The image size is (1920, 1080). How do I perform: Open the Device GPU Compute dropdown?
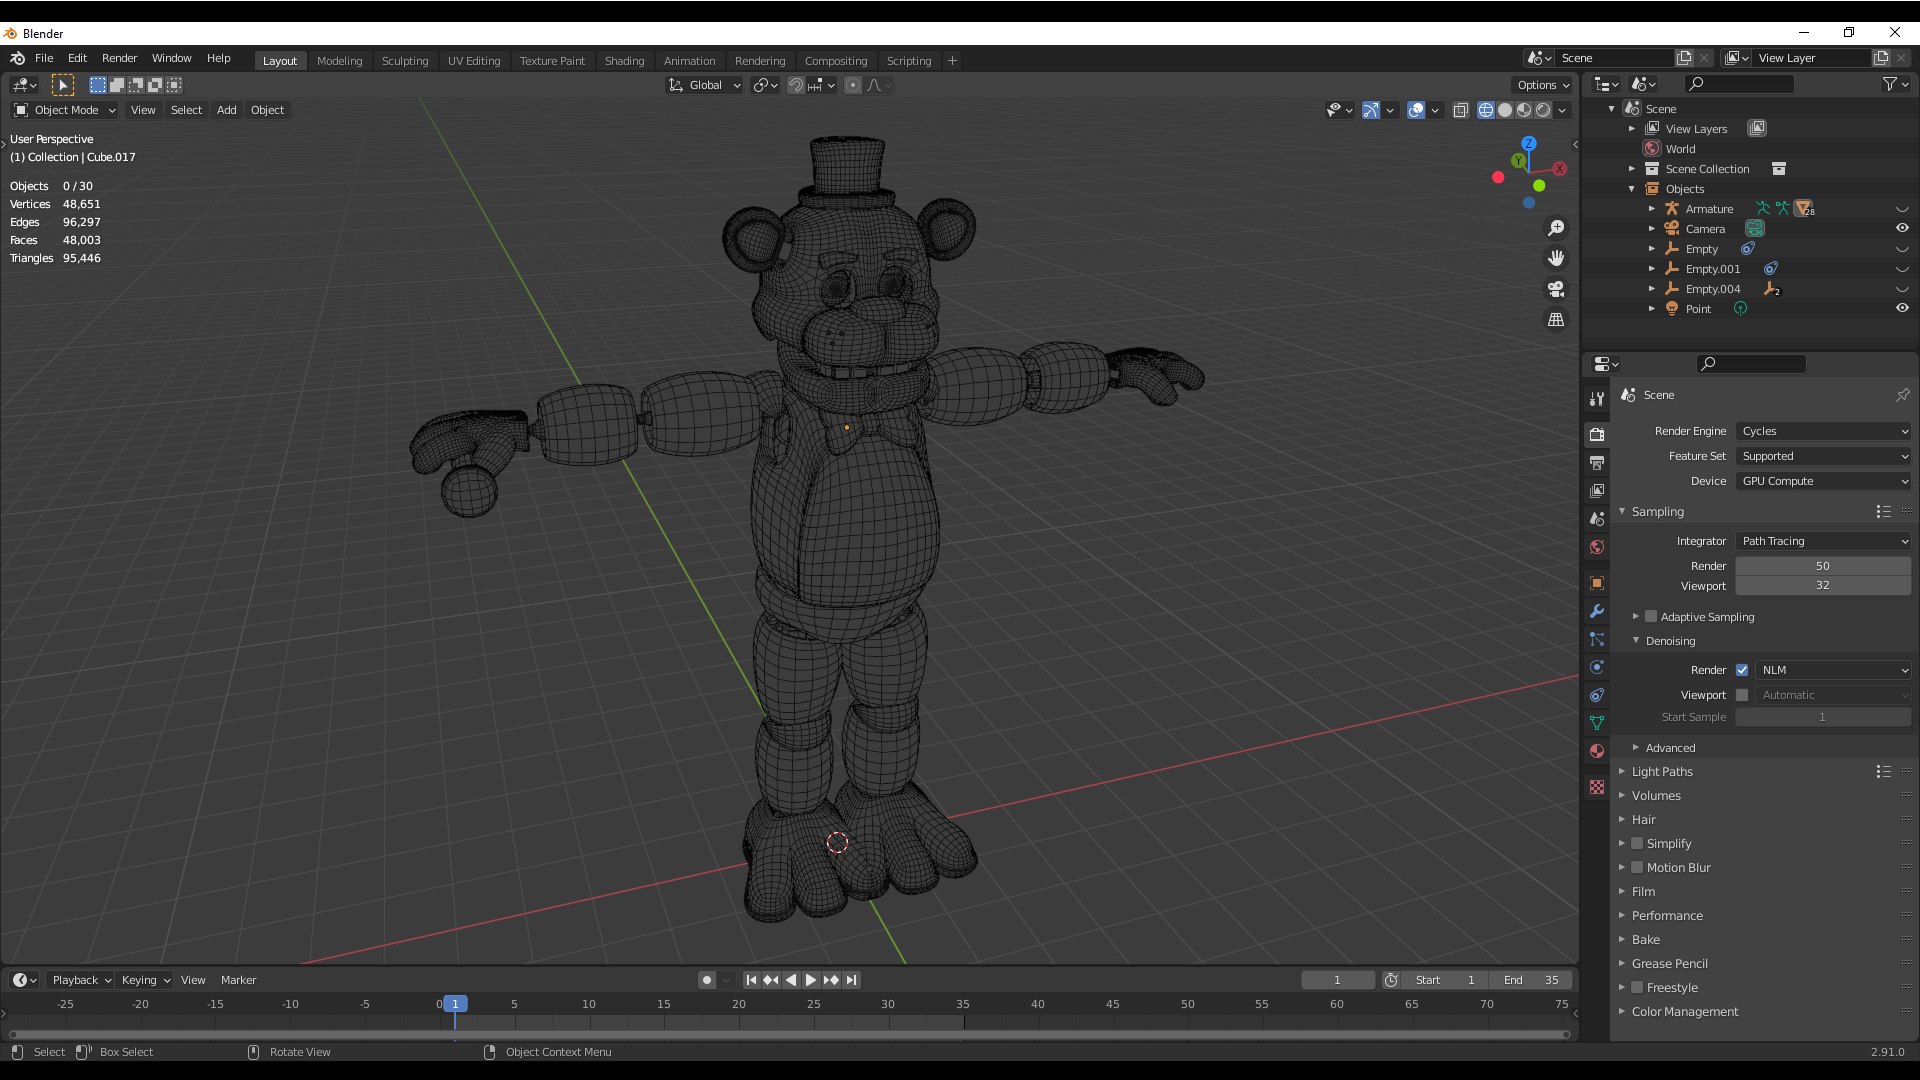point(1824,481)
